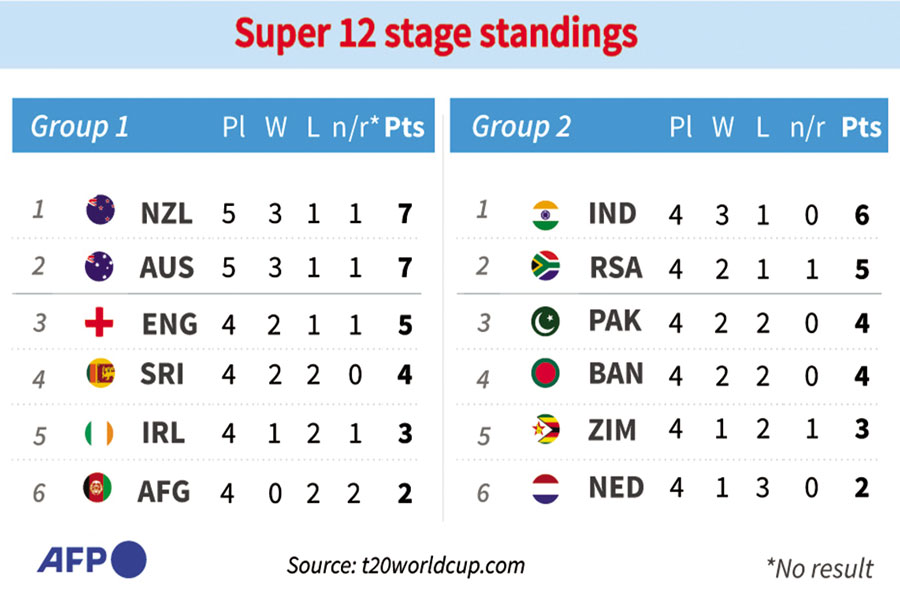Screen dimensions: 900x598
Task: Click the Group 2 Pts column header
Action: click(861, 127)
